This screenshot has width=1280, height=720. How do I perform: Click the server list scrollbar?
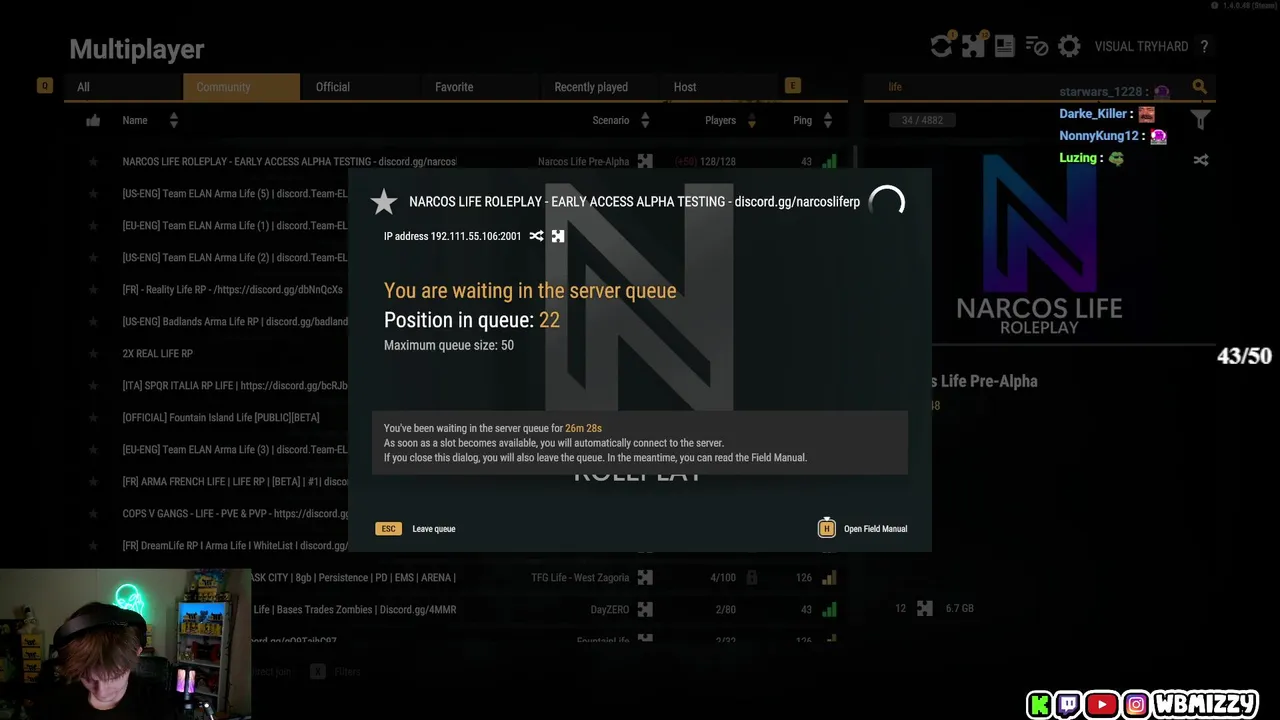[856, 157]
